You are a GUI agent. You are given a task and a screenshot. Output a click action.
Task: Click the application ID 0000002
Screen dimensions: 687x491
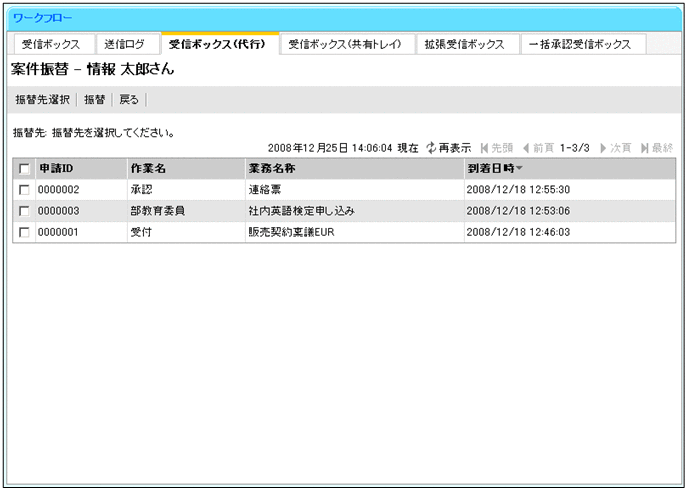[58, 190]
